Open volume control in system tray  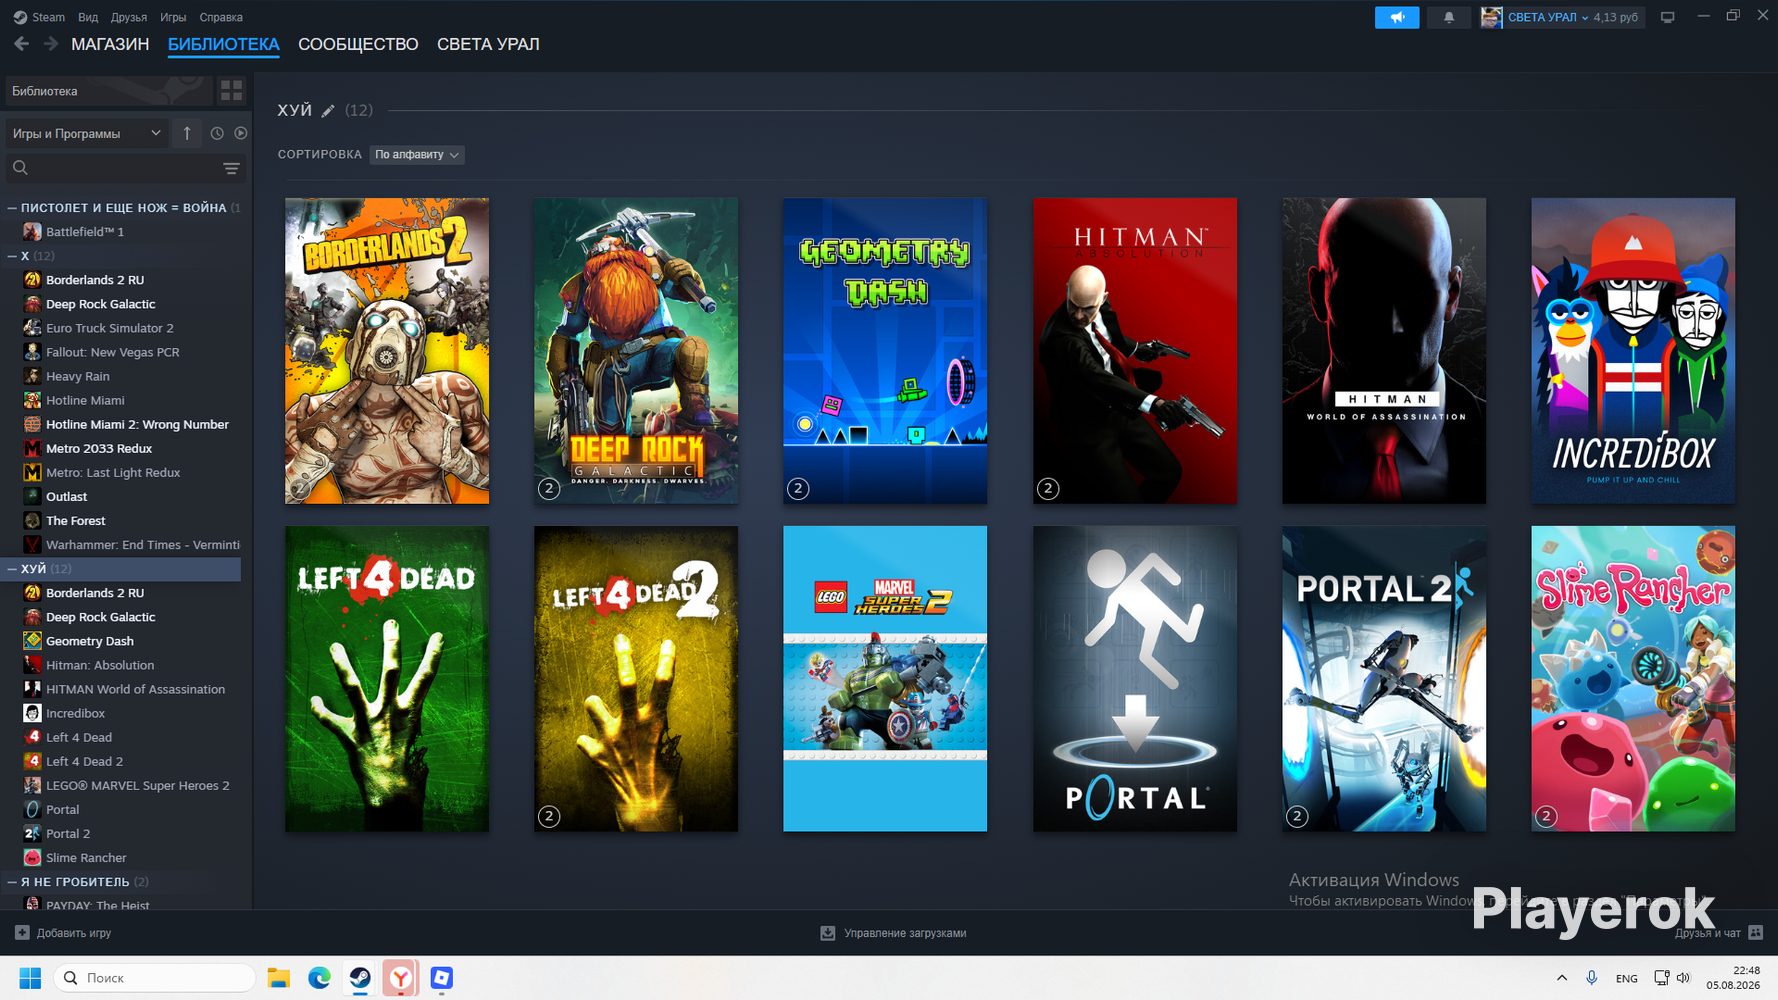[1684, 978]
